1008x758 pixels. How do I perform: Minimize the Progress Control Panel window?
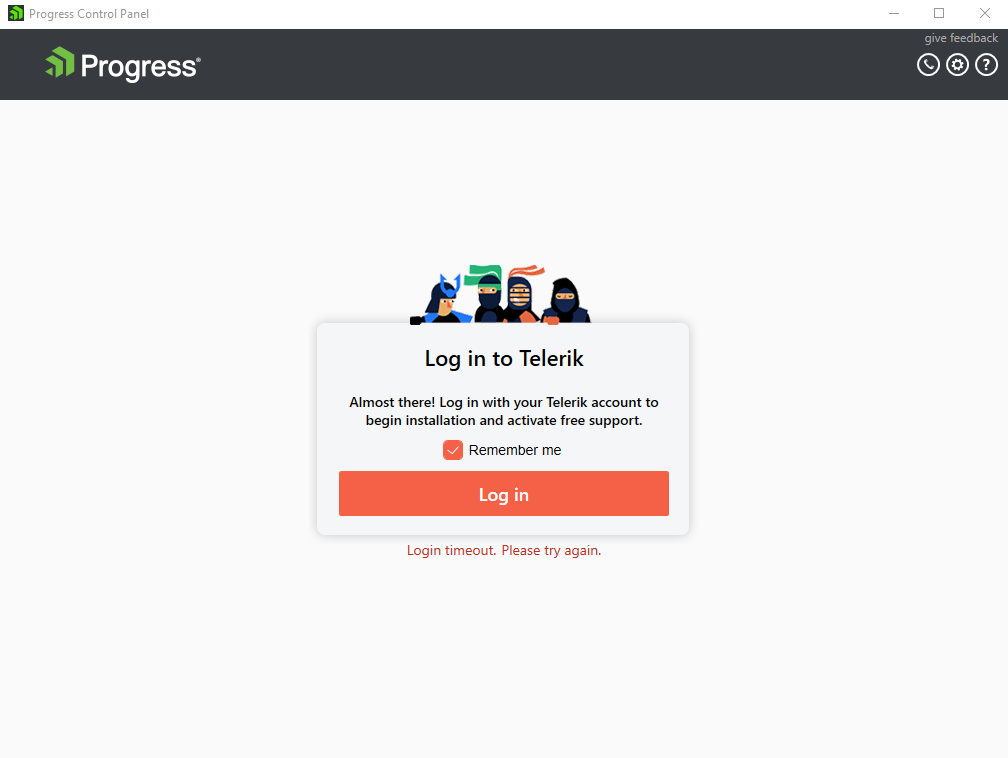[x=894, y=14]
